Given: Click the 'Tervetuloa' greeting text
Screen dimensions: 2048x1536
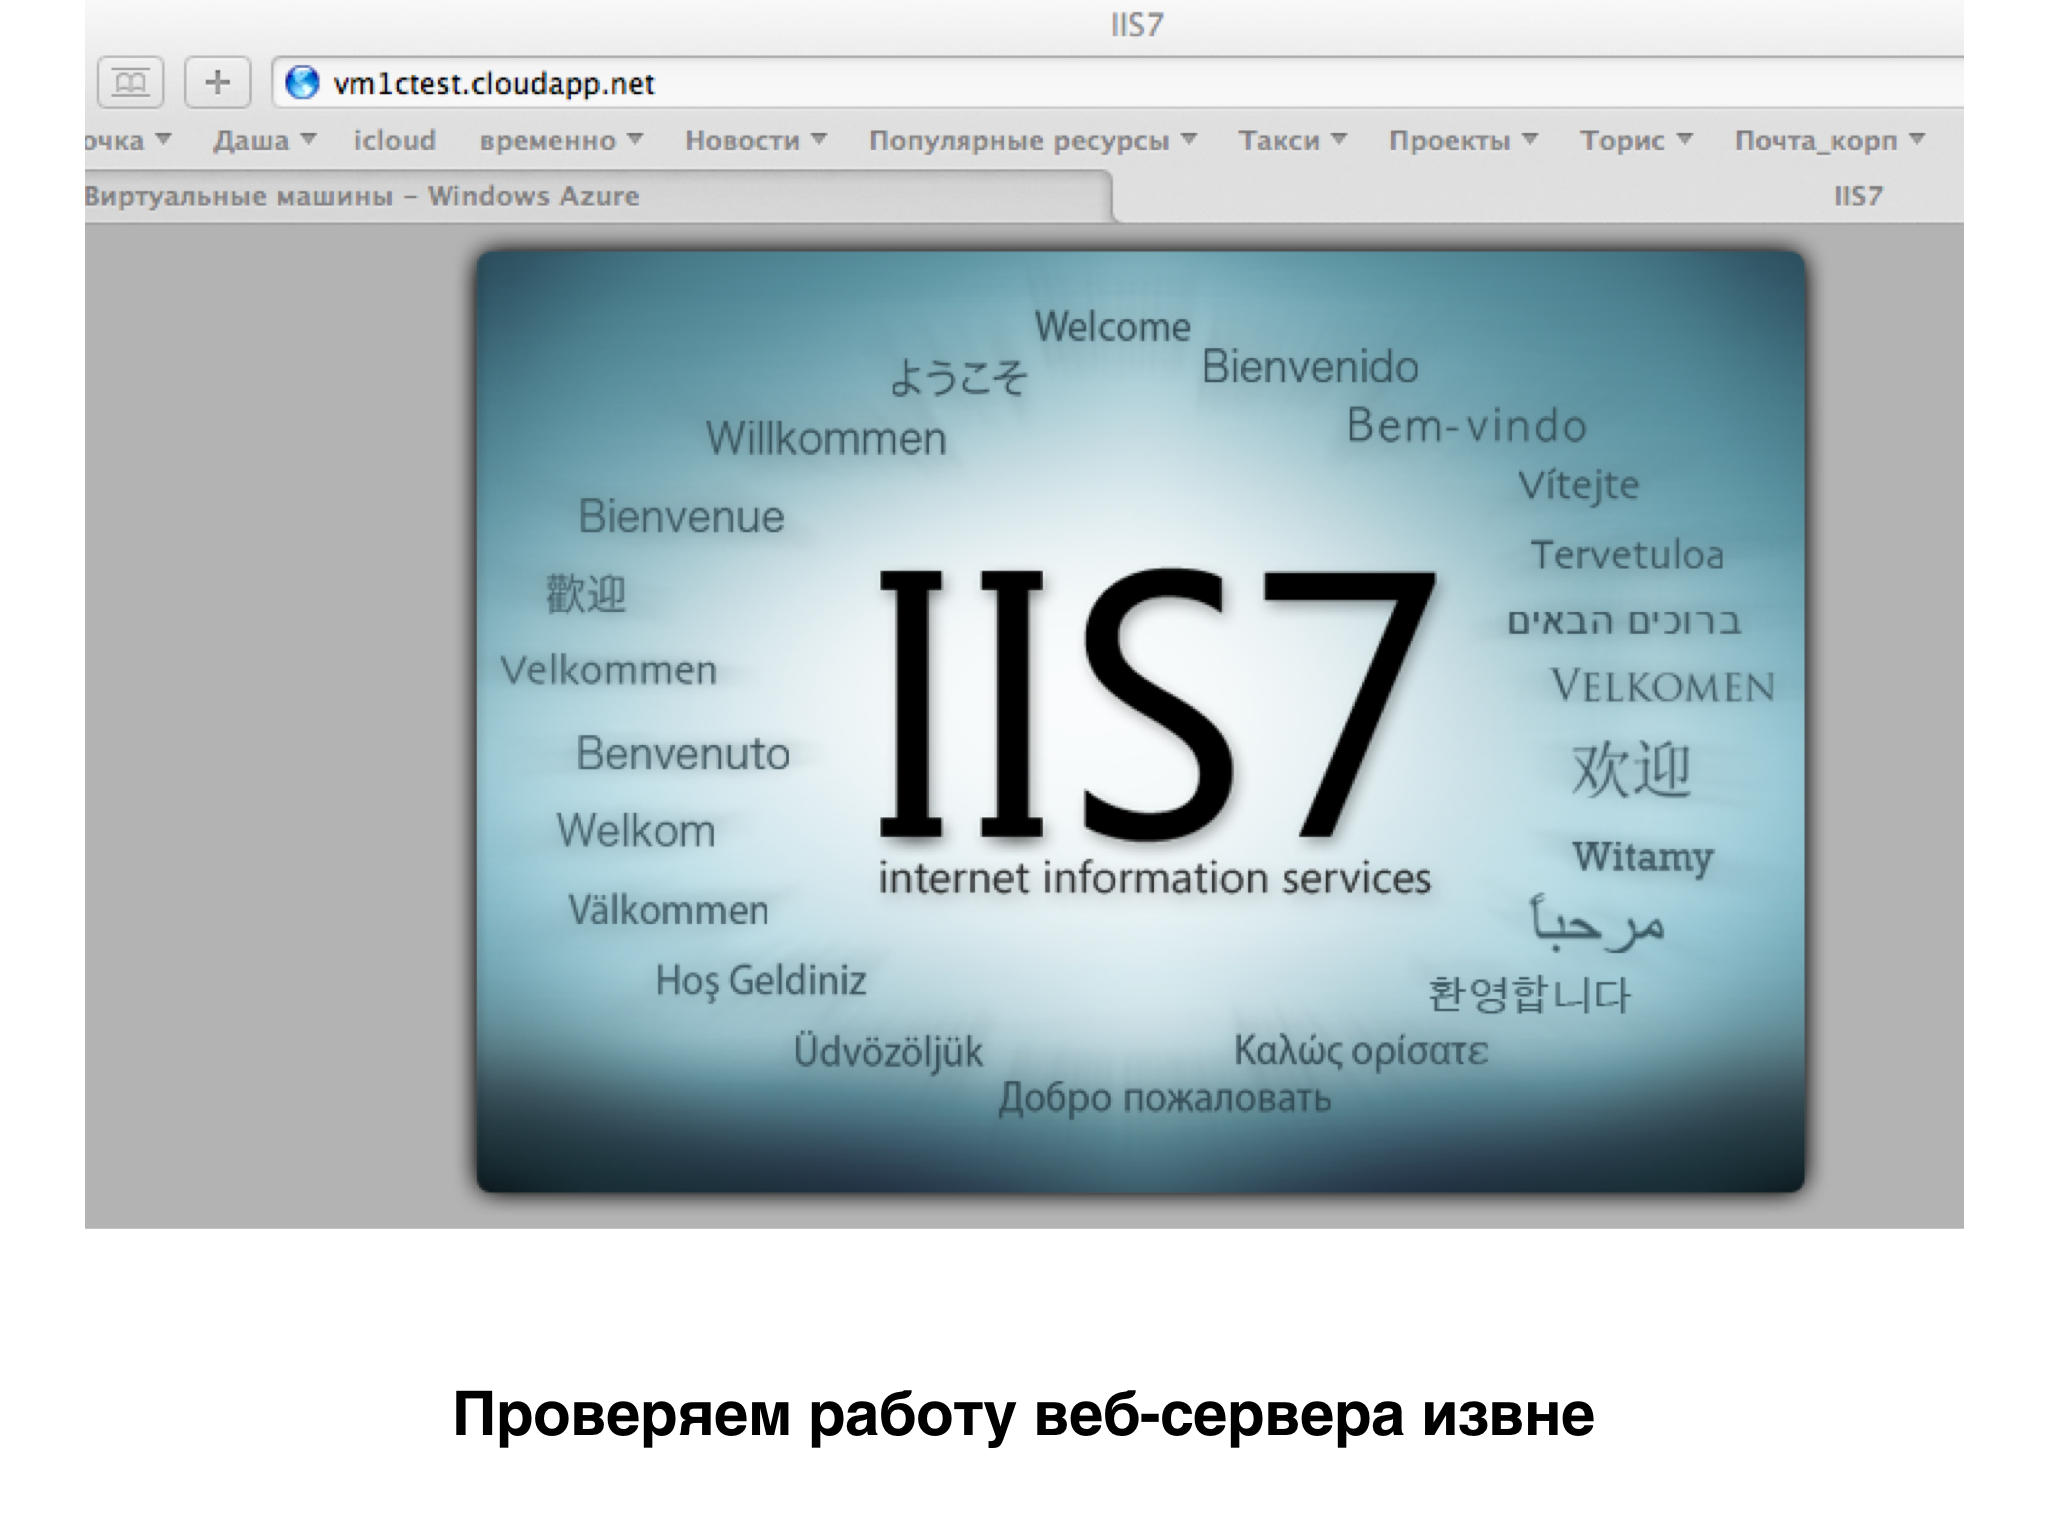Looking at the screenshot, I should (1627, 555).
